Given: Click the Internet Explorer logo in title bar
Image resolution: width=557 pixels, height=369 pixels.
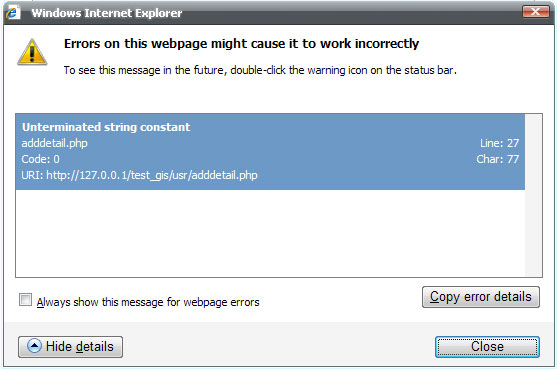Looking at the screenshot, I should click(x=12, y=13).
